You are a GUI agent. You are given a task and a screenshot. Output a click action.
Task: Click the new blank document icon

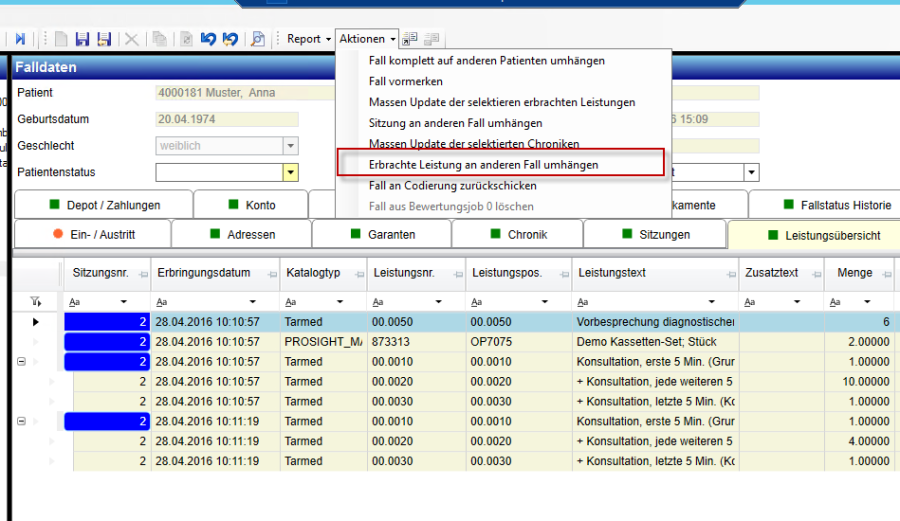pyautogui.click(x=61, y=39)
